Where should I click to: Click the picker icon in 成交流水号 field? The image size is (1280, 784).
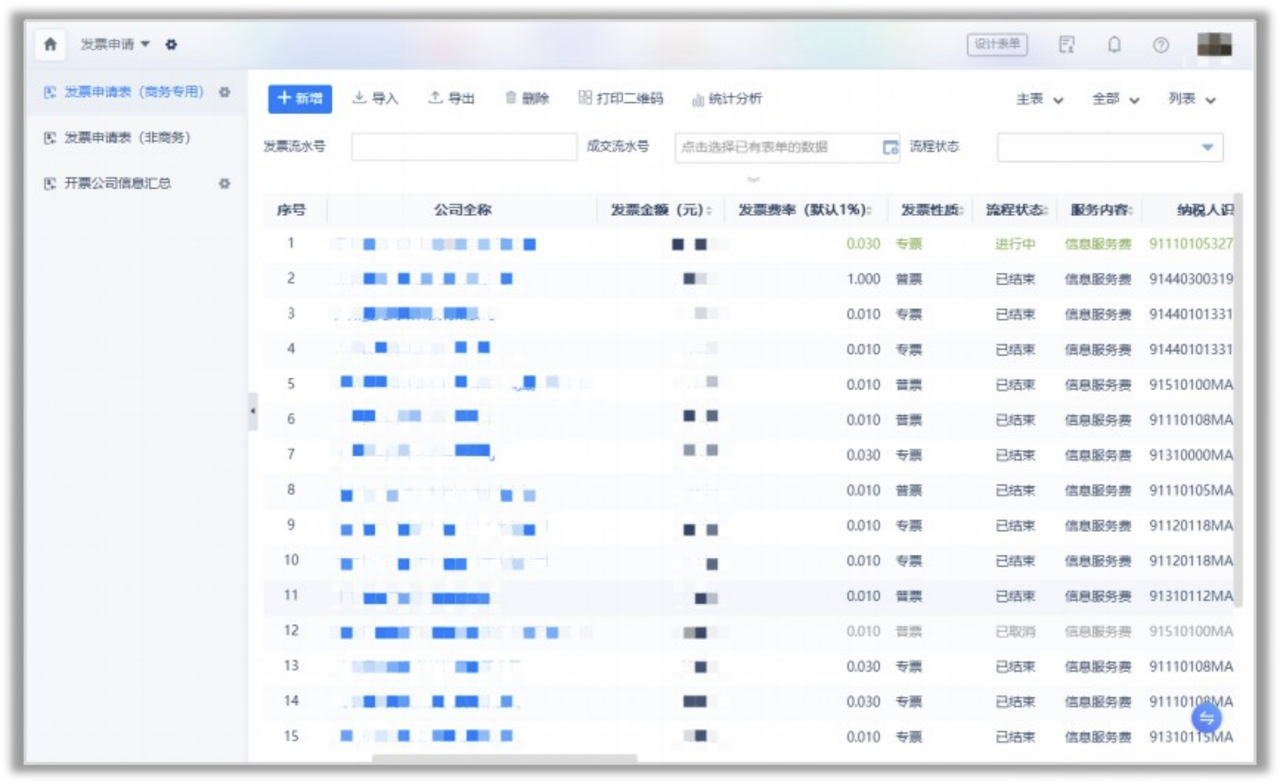[x=890, y=148]
